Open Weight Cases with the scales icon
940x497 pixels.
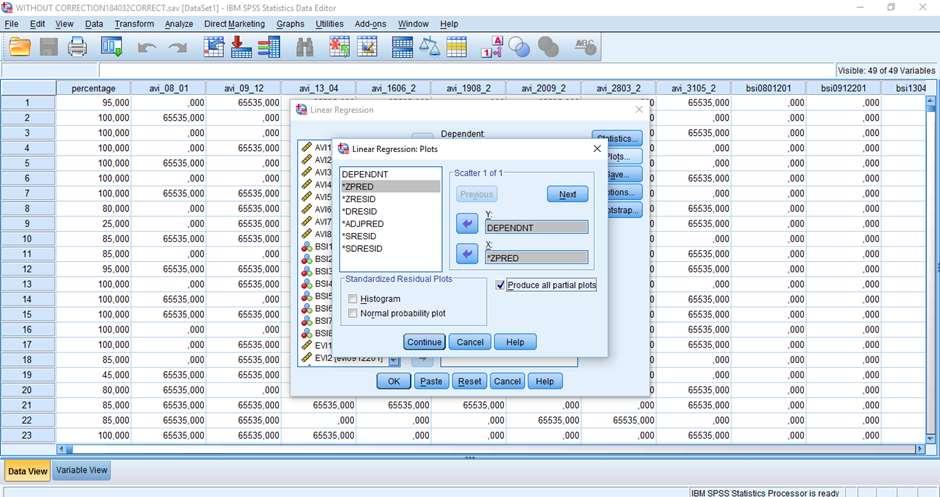point(429,47)
